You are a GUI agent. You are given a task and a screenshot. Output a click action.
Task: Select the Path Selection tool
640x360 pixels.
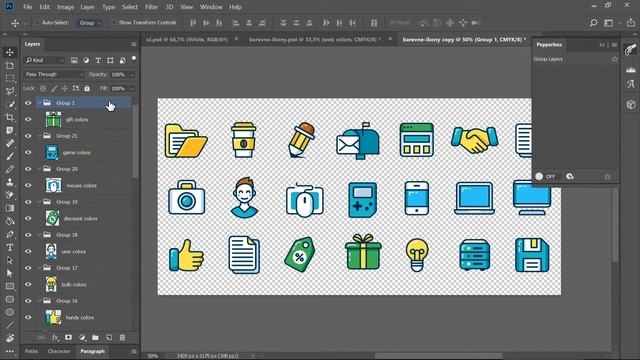(10, 260)
